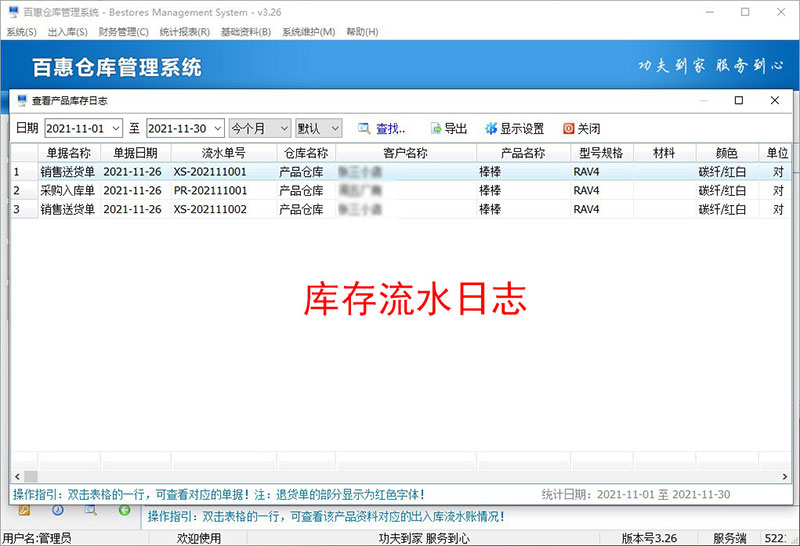Screen dimensions: 800x546
Task: Click the 采购入库单 cell
Action: tap(68, 191)
